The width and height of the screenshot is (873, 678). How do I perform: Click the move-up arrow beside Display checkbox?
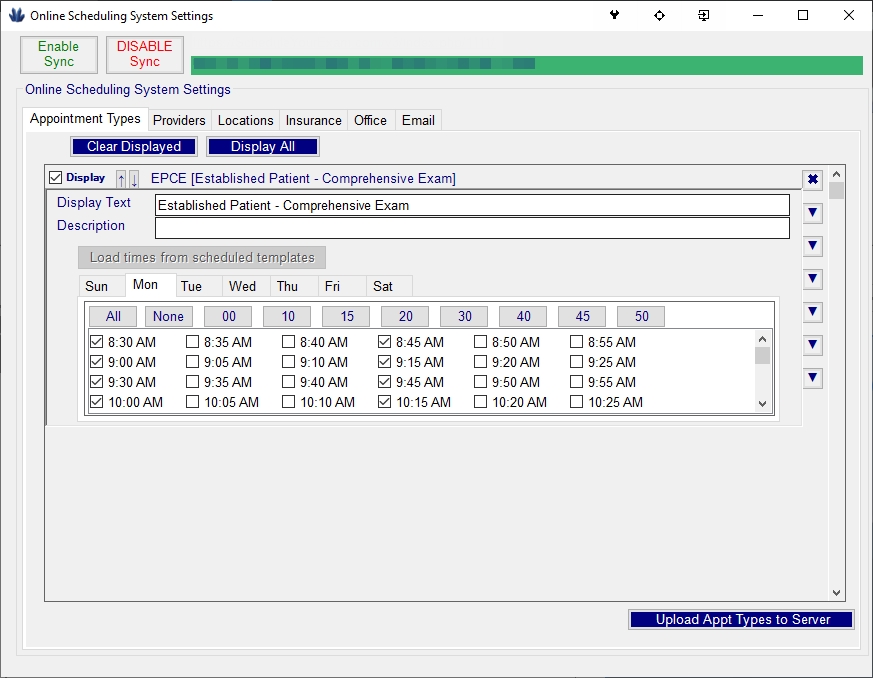pyautogui.click(x=122, y=179)
